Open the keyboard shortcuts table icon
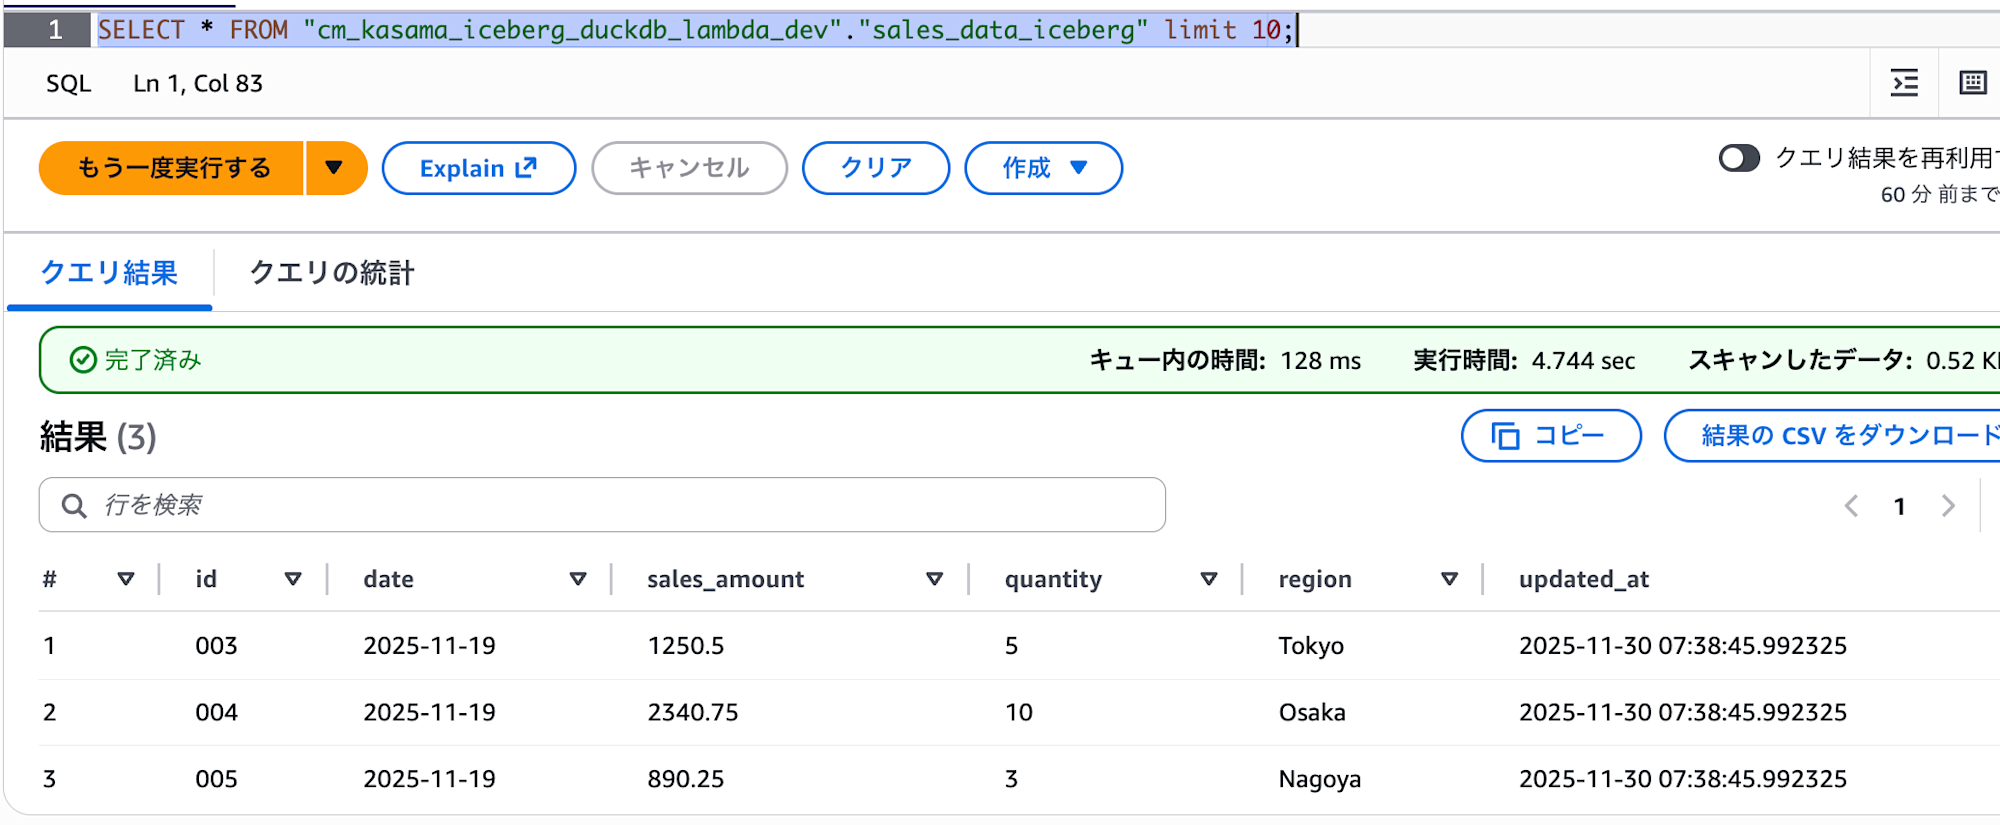The width and height of the screenshot is (2000, 825). [1972, 83]
